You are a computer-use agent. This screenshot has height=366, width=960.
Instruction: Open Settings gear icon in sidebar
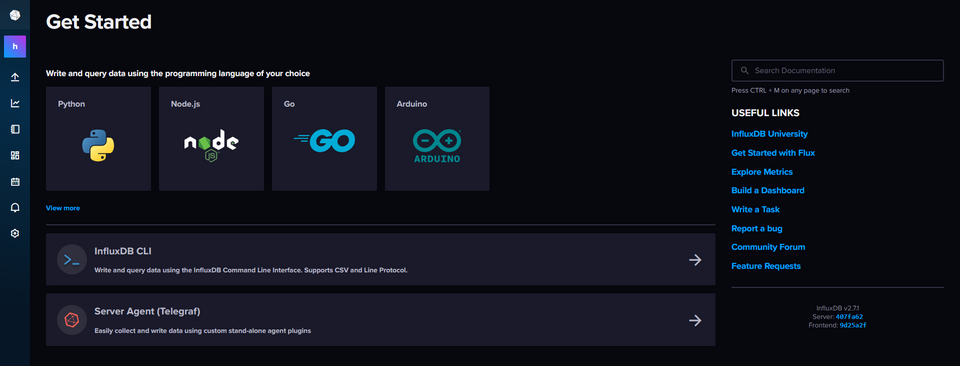15,233
